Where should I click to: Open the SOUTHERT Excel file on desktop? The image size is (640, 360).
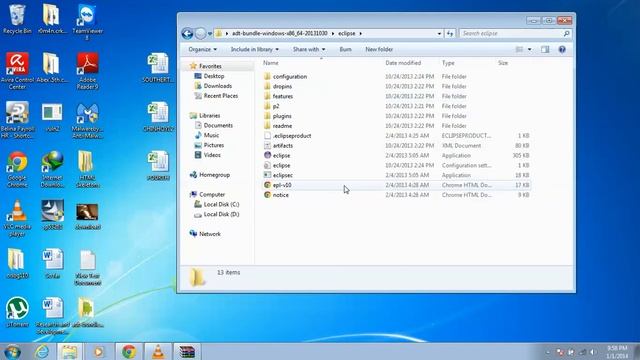click(x=158, y=68)
